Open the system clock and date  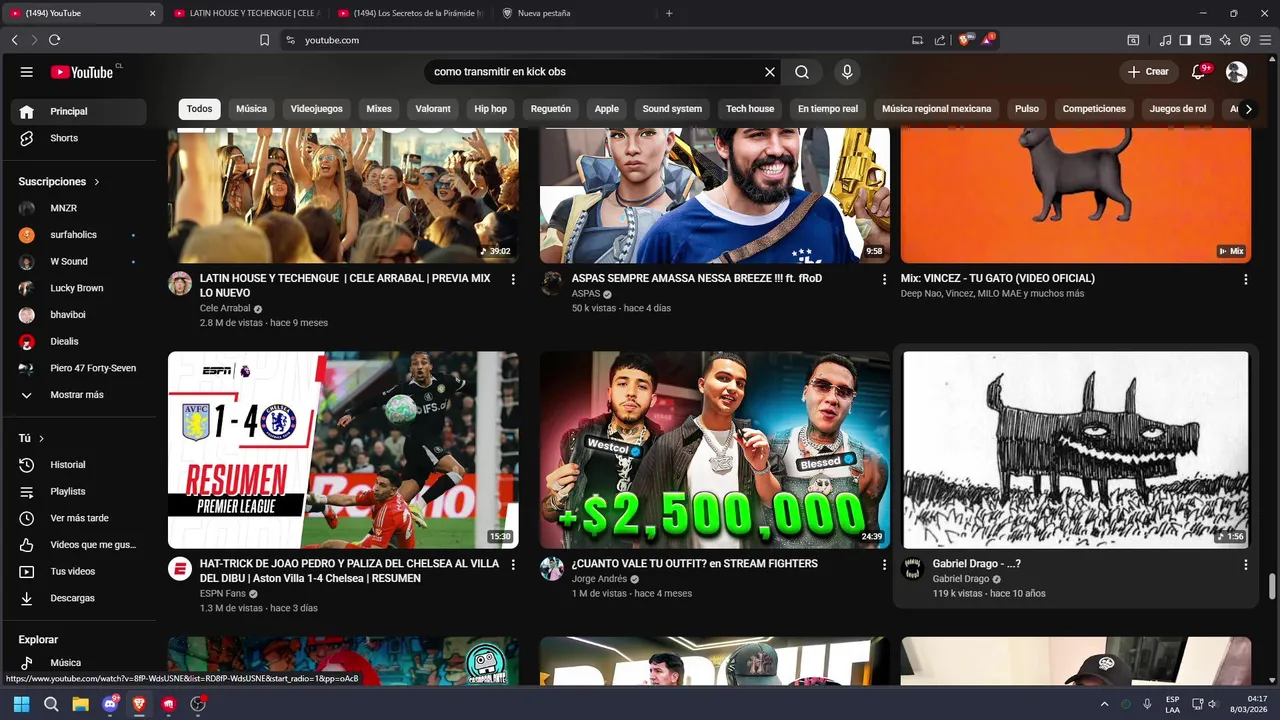(x=1249, y=704)
